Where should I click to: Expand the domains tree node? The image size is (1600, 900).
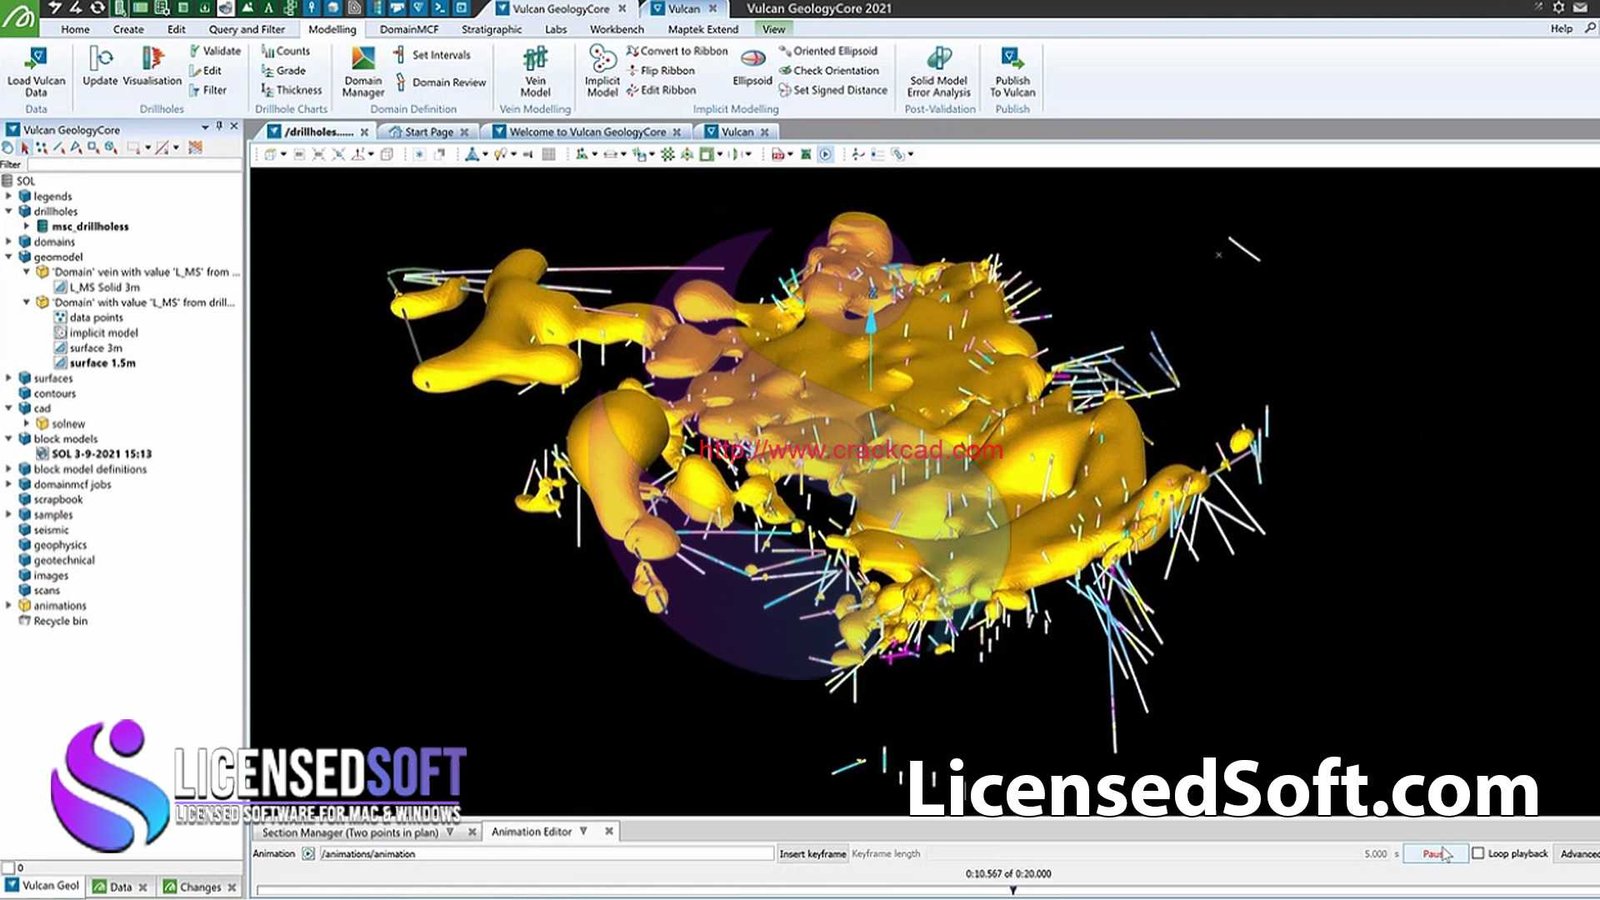tap(9, 241)
